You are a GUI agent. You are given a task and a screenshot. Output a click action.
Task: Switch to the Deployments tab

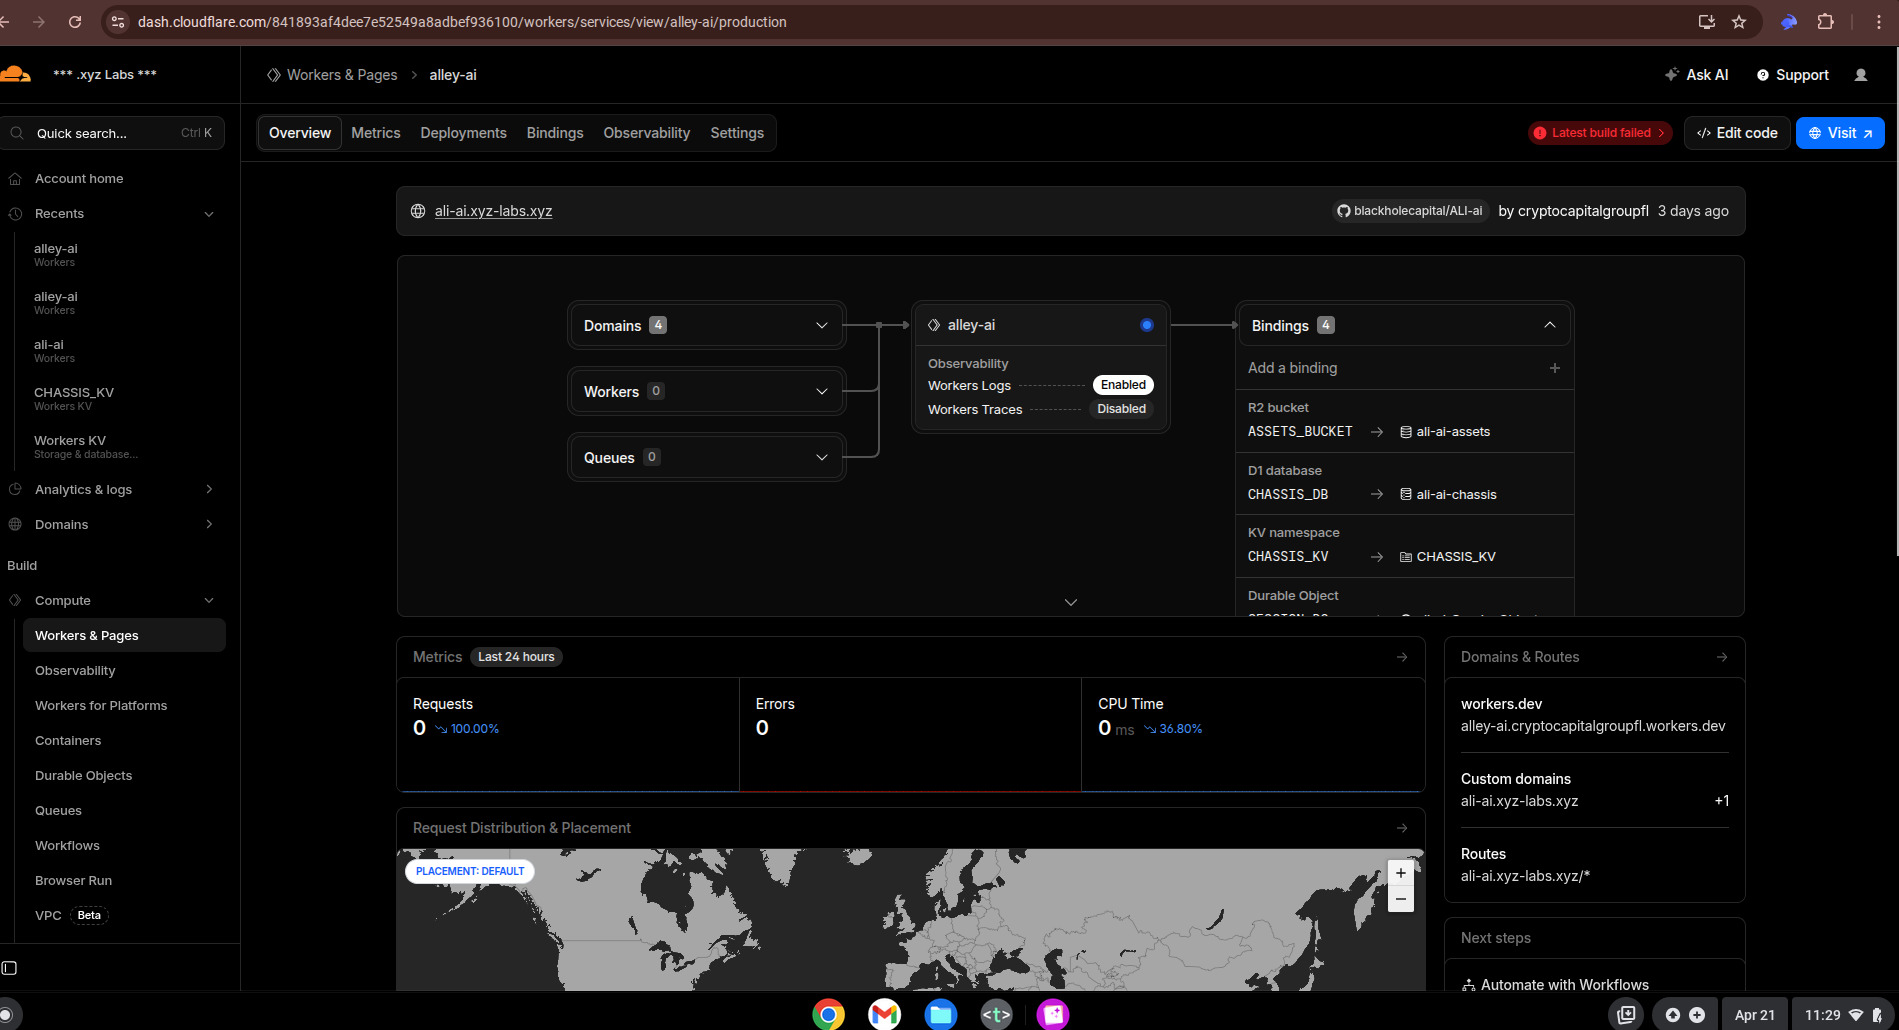pyautogui.click(x=463, y=133)
